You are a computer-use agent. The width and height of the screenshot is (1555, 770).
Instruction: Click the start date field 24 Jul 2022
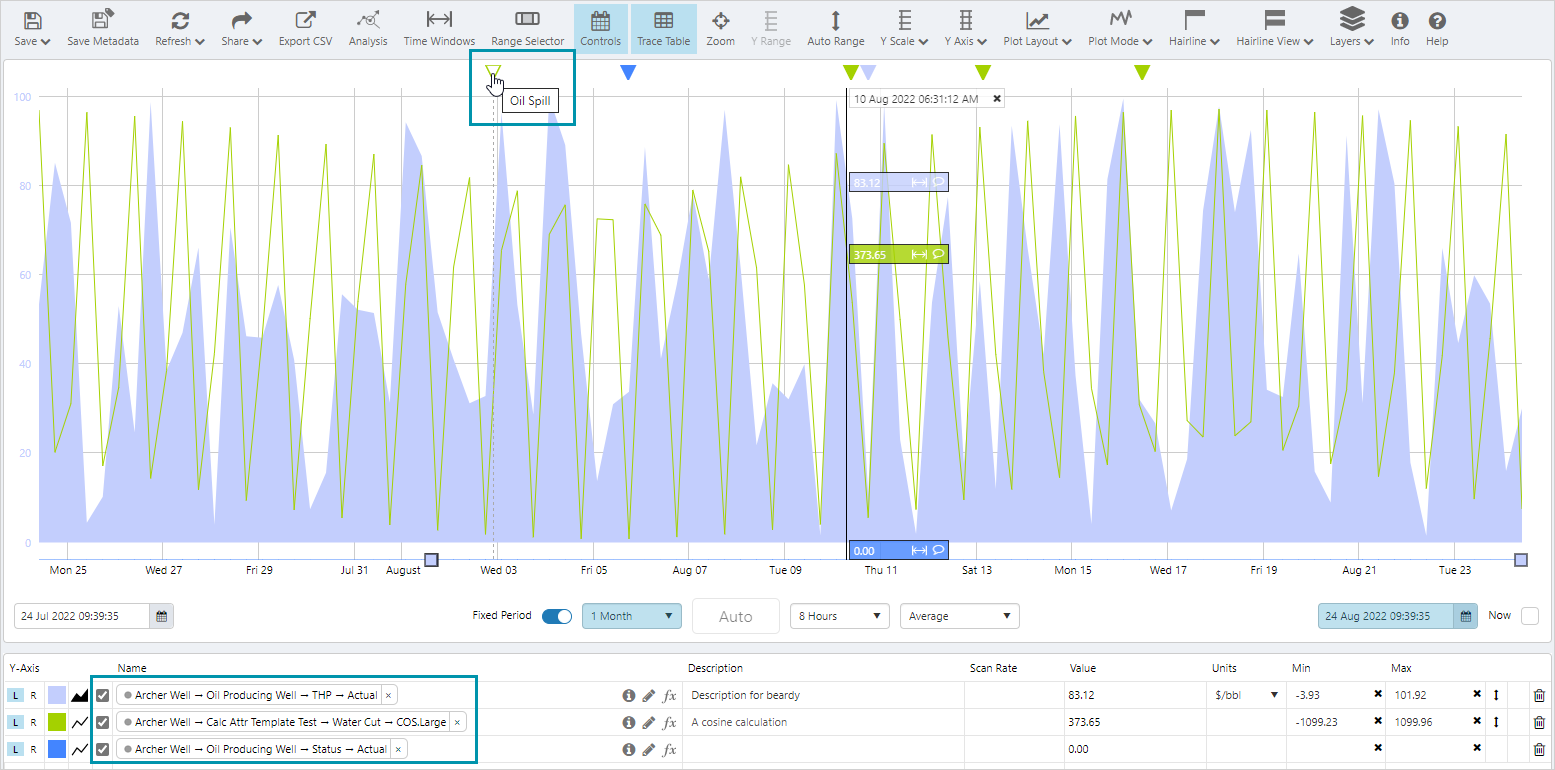tap(82, 616)
